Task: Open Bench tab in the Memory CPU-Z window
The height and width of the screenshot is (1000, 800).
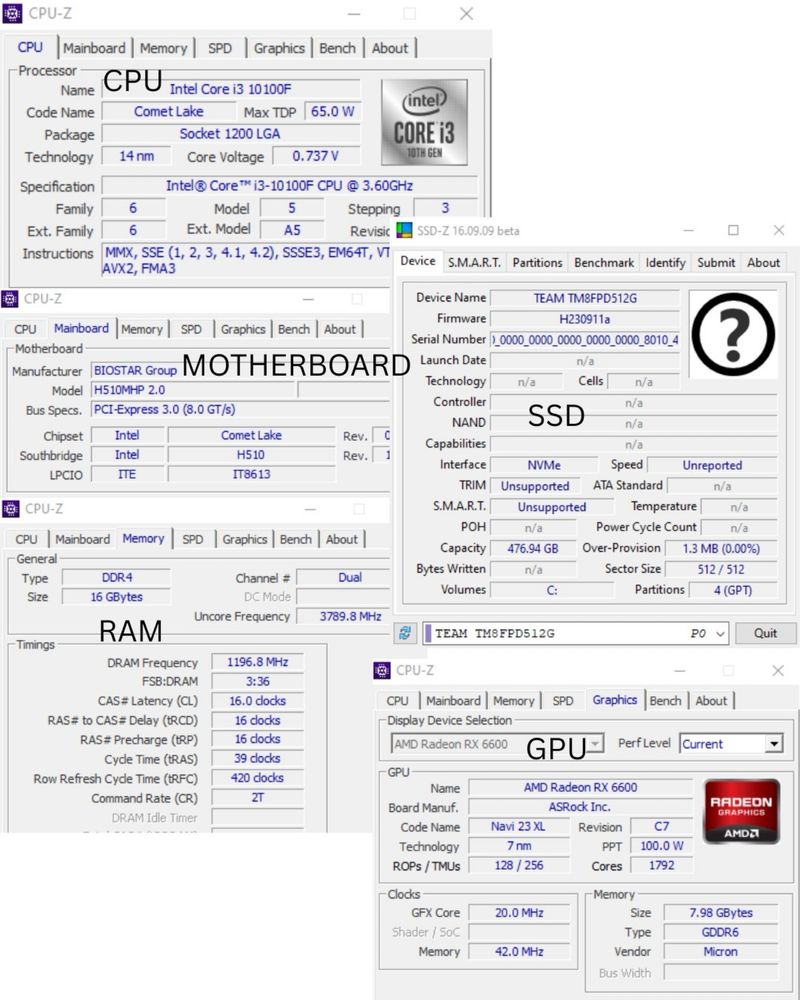Action: coord(295,539)
